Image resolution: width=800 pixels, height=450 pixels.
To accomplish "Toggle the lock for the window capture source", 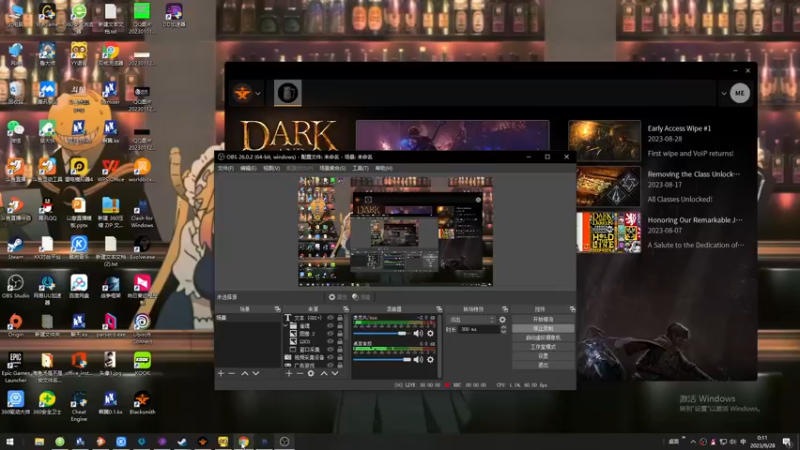I will tap(340, 349).
